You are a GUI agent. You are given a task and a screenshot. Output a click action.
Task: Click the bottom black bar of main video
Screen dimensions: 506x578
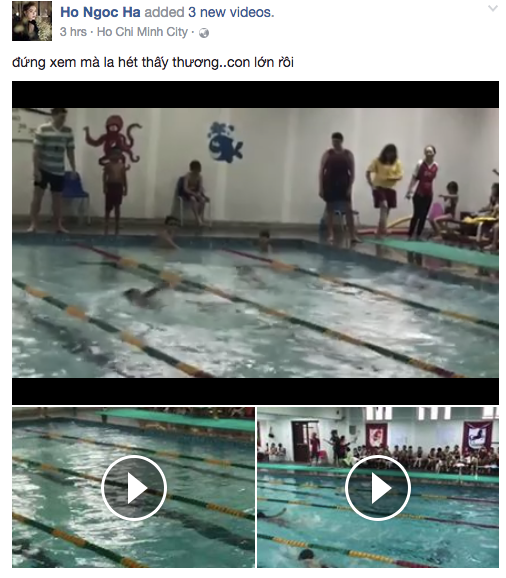point(255,391)
